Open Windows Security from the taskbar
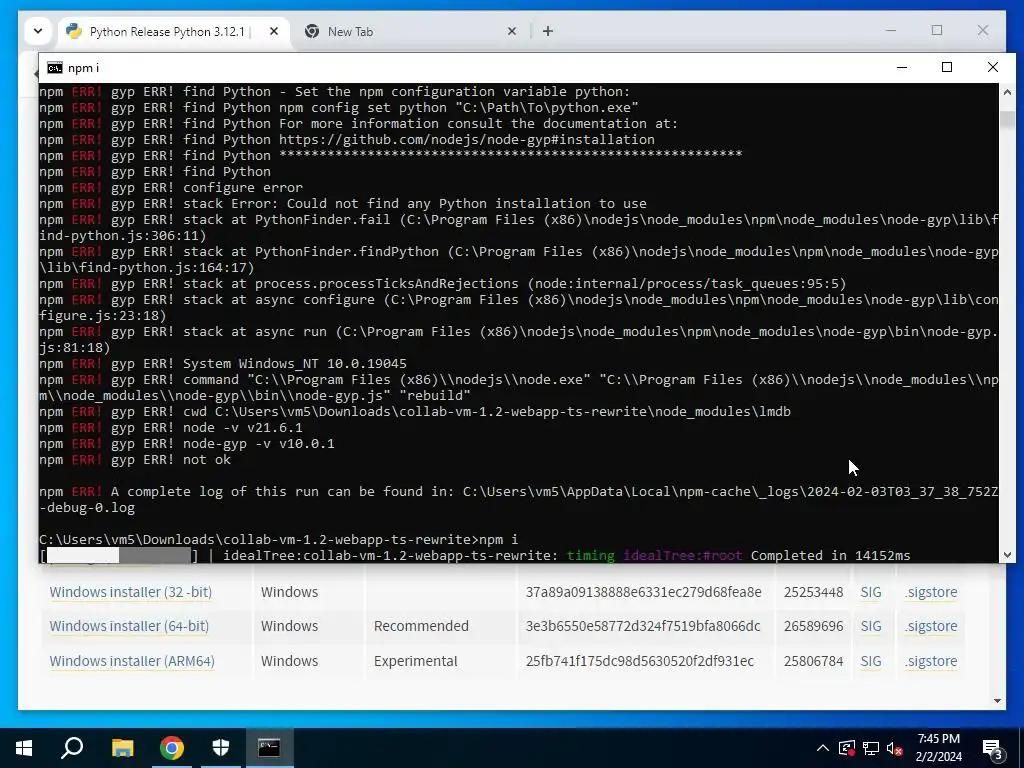The height and width of the screenshot is (768, 1024). (221, 748)
